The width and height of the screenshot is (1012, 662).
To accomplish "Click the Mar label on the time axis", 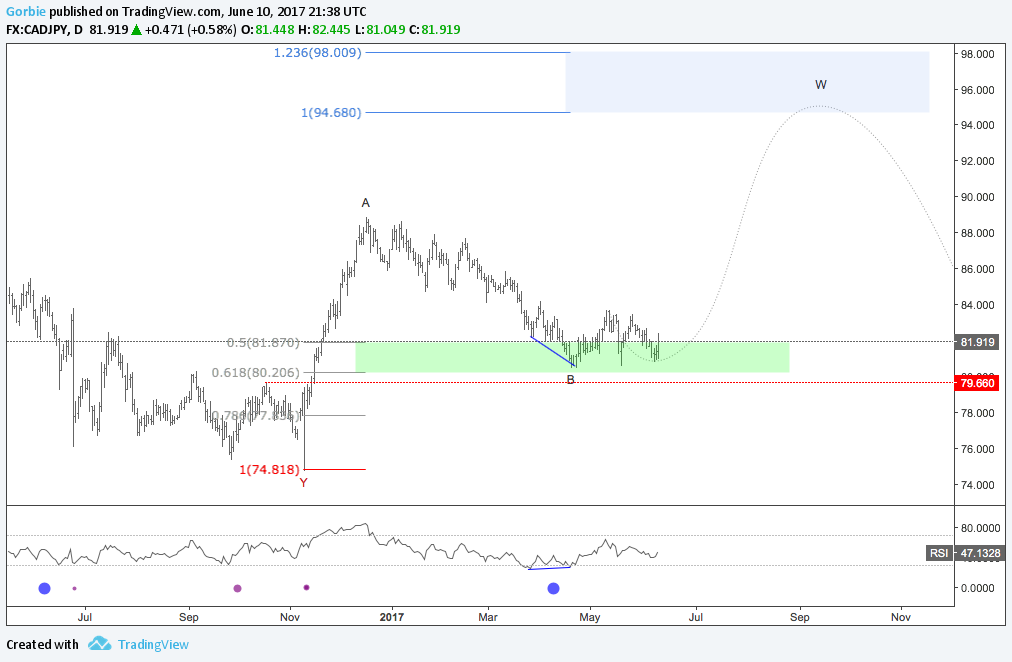I will (x=488, y=617).
